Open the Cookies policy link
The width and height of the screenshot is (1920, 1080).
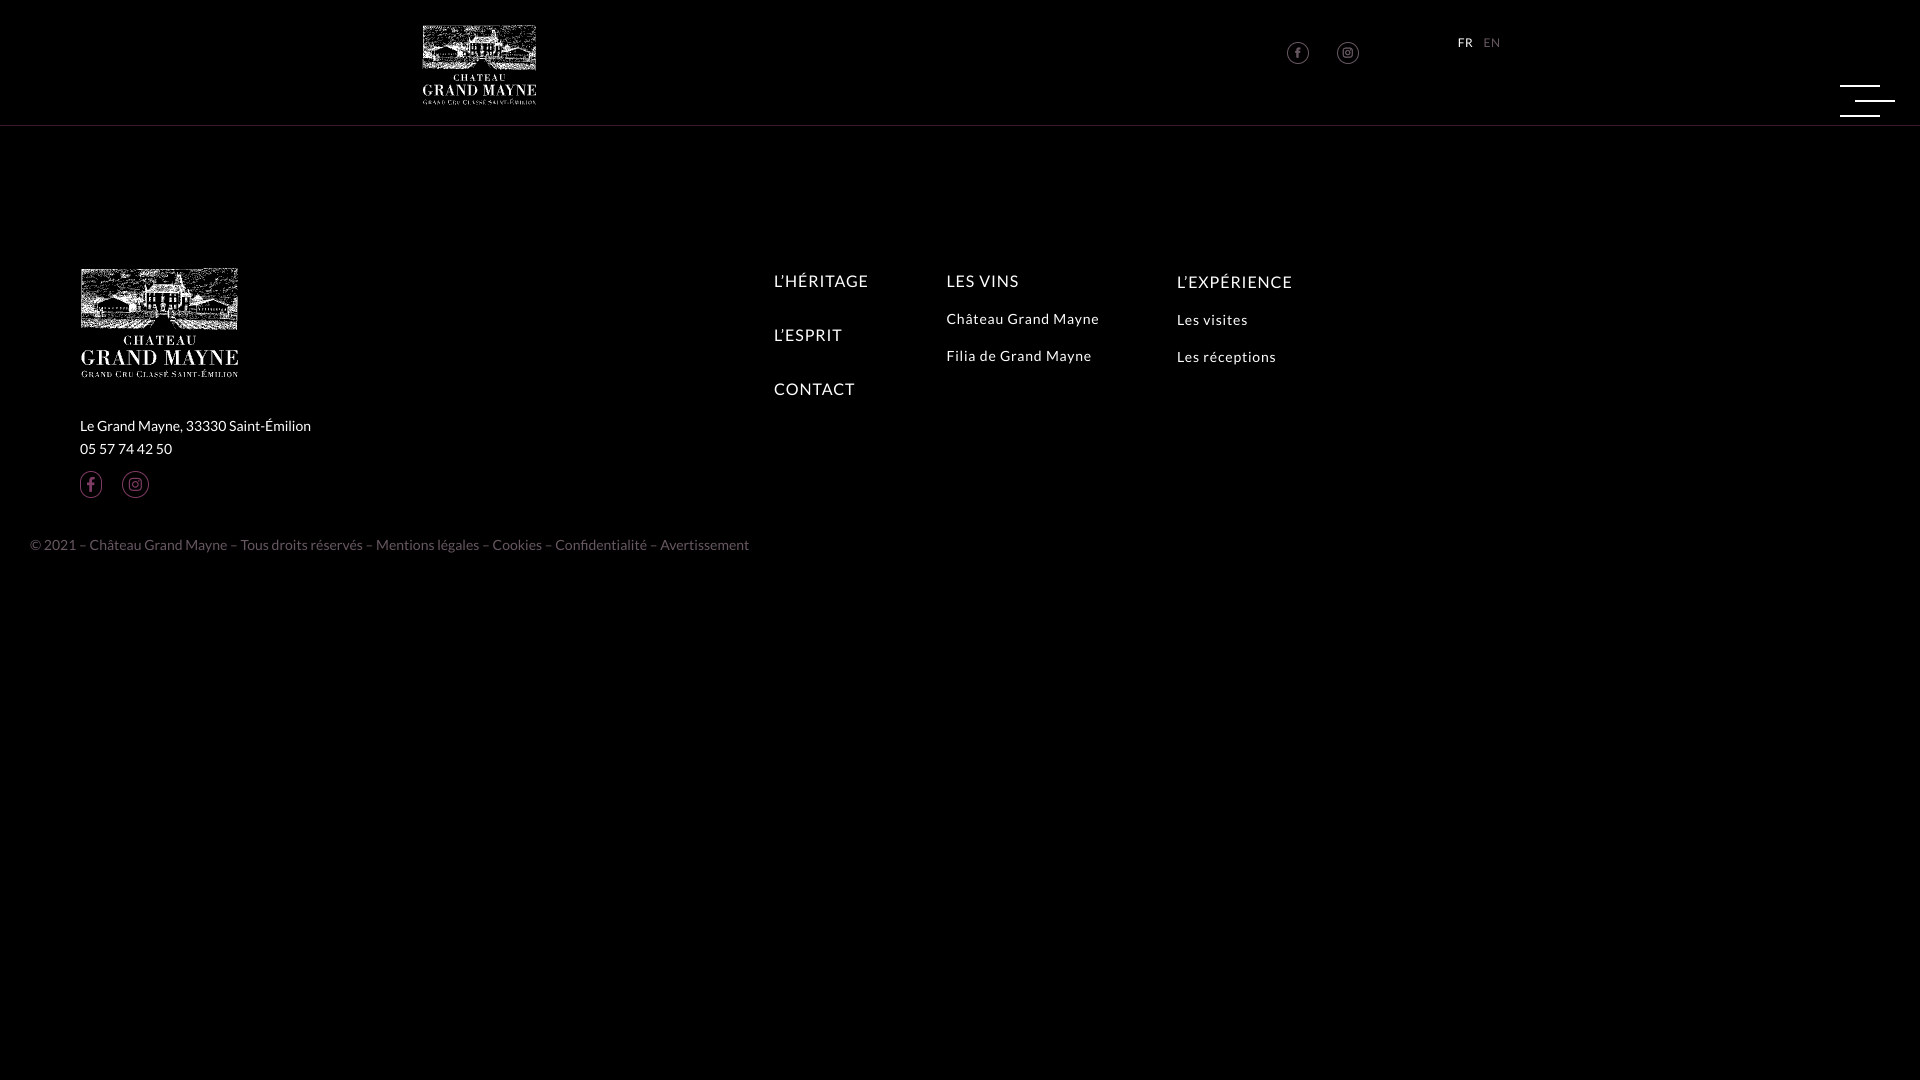(x=517, y=545)
